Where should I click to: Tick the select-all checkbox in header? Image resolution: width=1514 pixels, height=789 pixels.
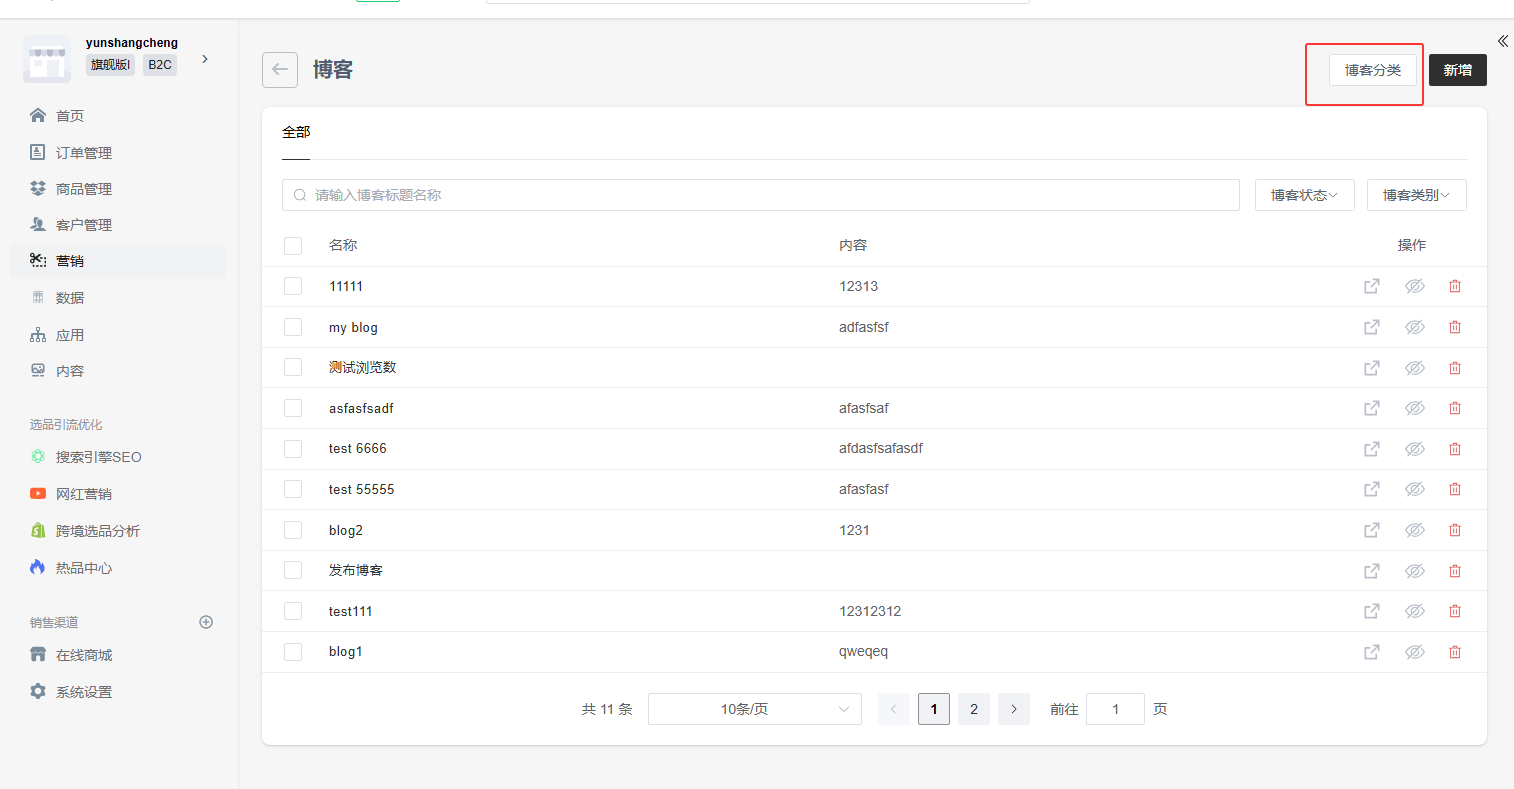pos(293,246)
